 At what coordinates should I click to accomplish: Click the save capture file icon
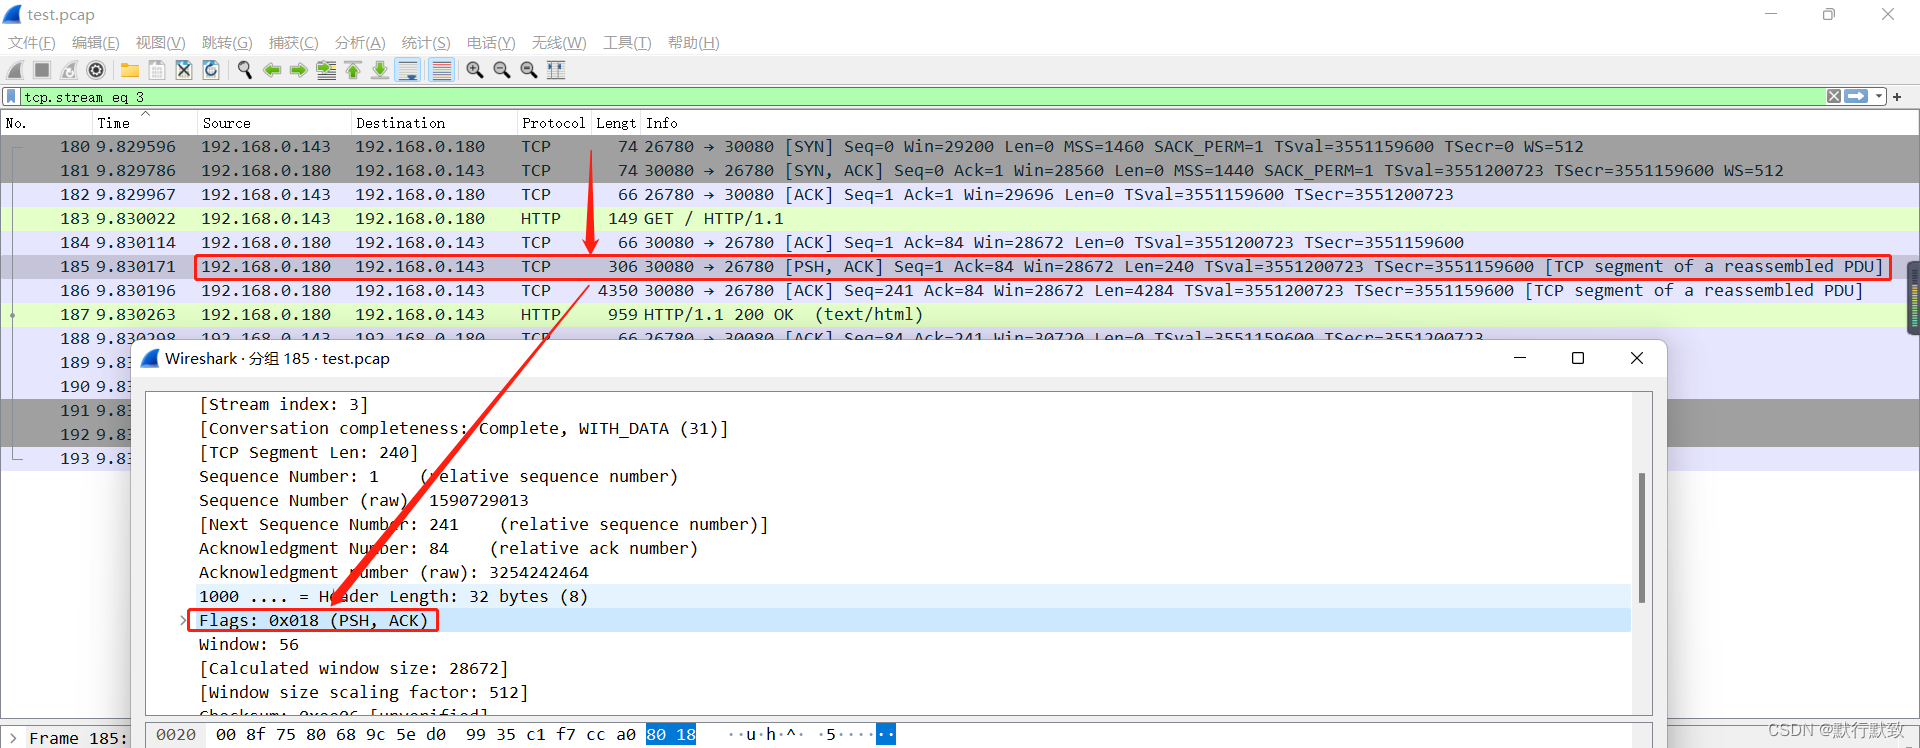[157, 70]
